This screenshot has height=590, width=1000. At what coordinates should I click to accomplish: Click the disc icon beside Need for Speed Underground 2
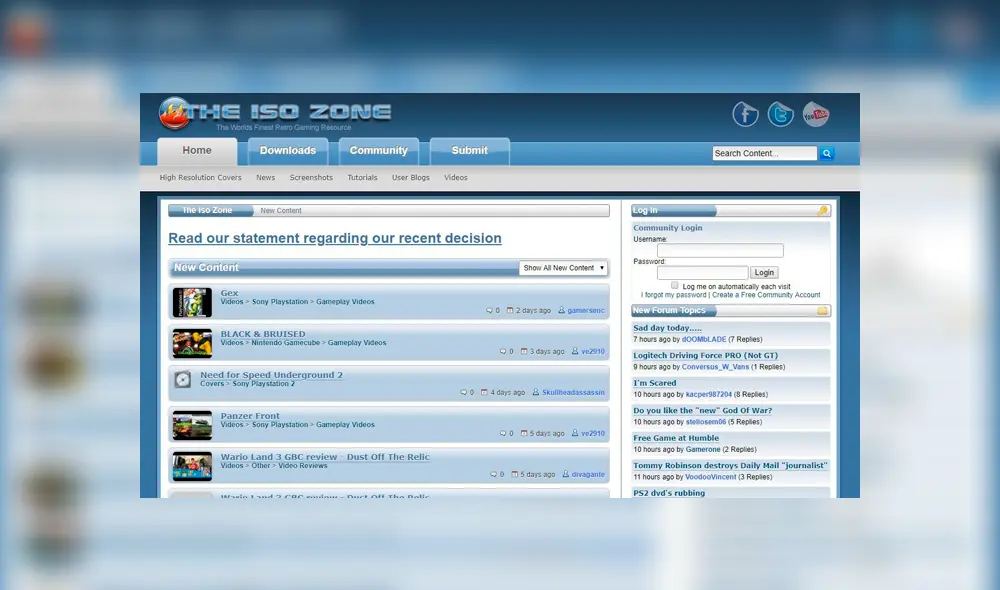click(183, 380)
